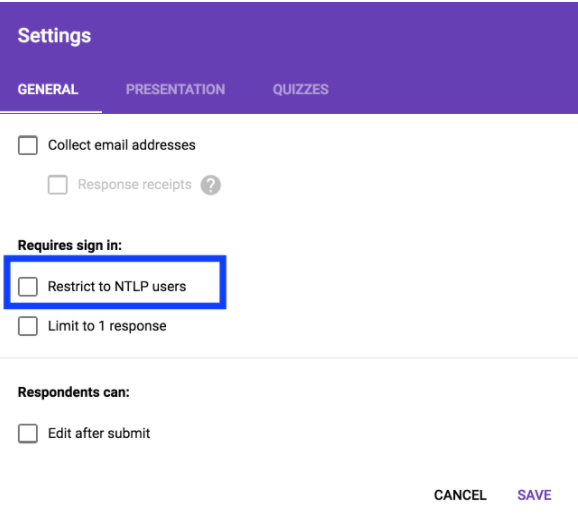Screen dimensions: 578x522
Task: Click the "Respondents can:" heading
Action: 74,392
